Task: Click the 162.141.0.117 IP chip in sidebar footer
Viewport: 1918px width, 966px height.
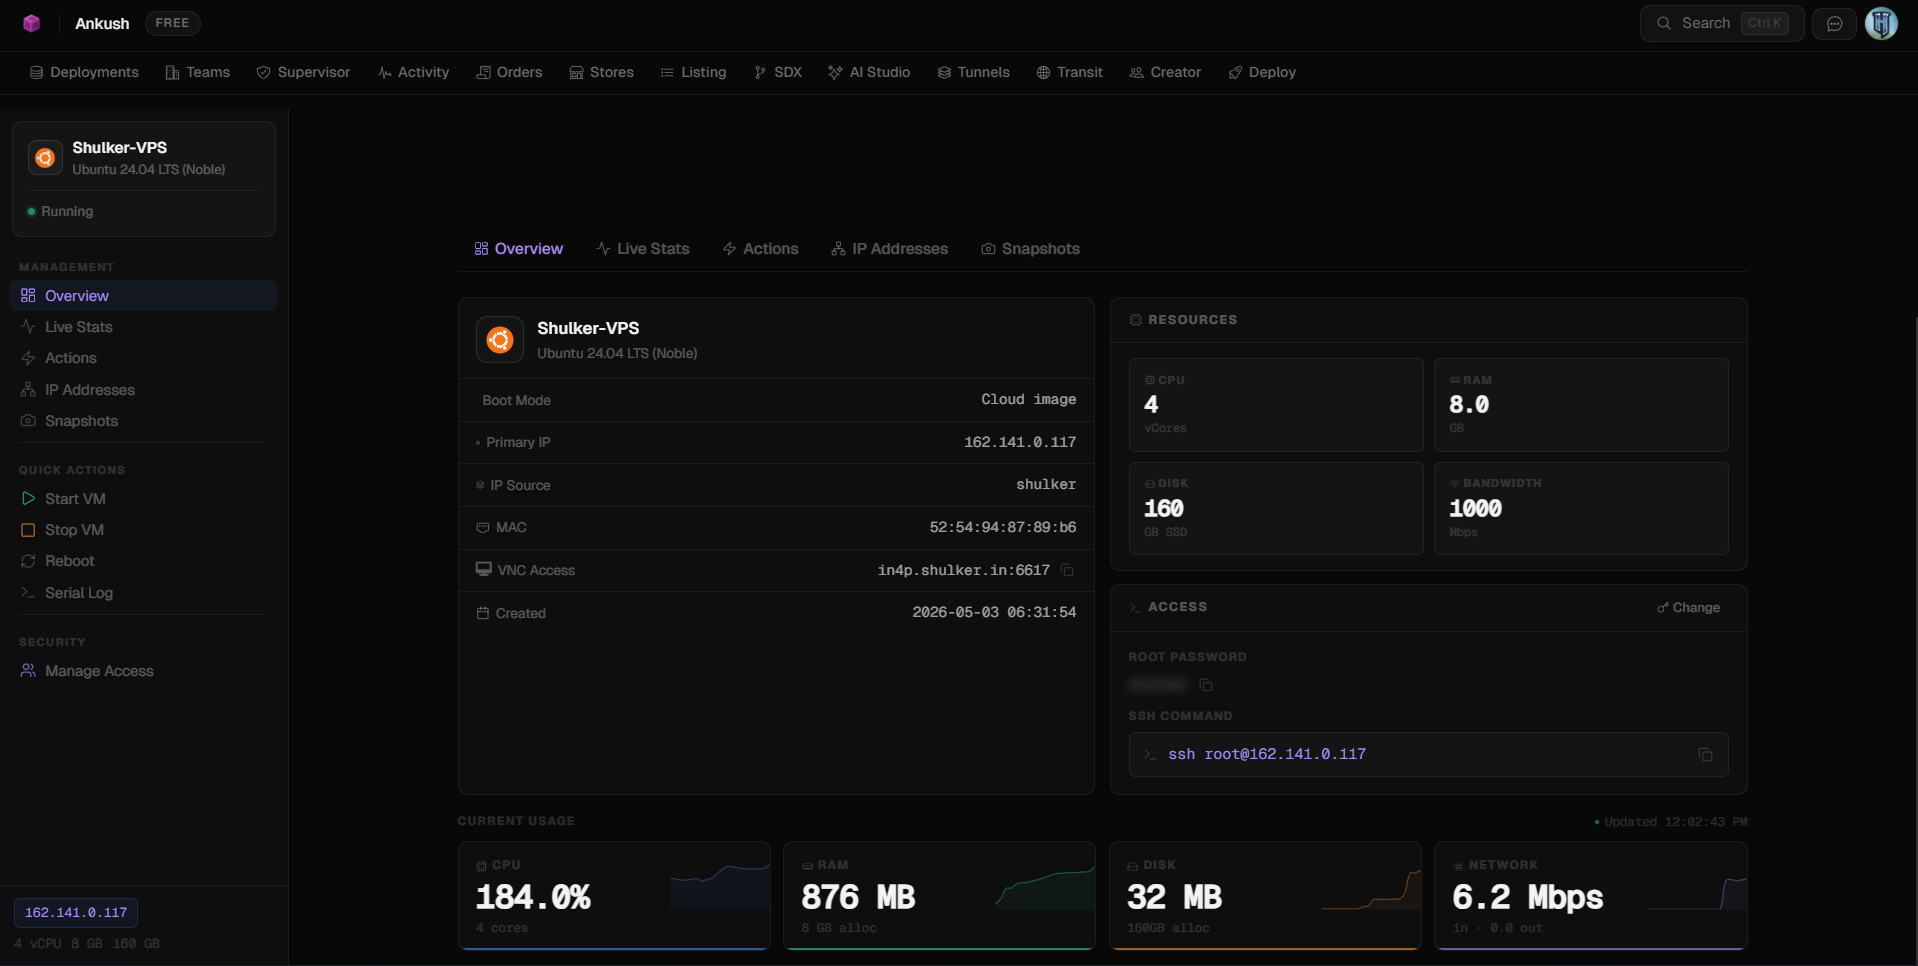Action: pyautogui.click(x=76, y=913)
